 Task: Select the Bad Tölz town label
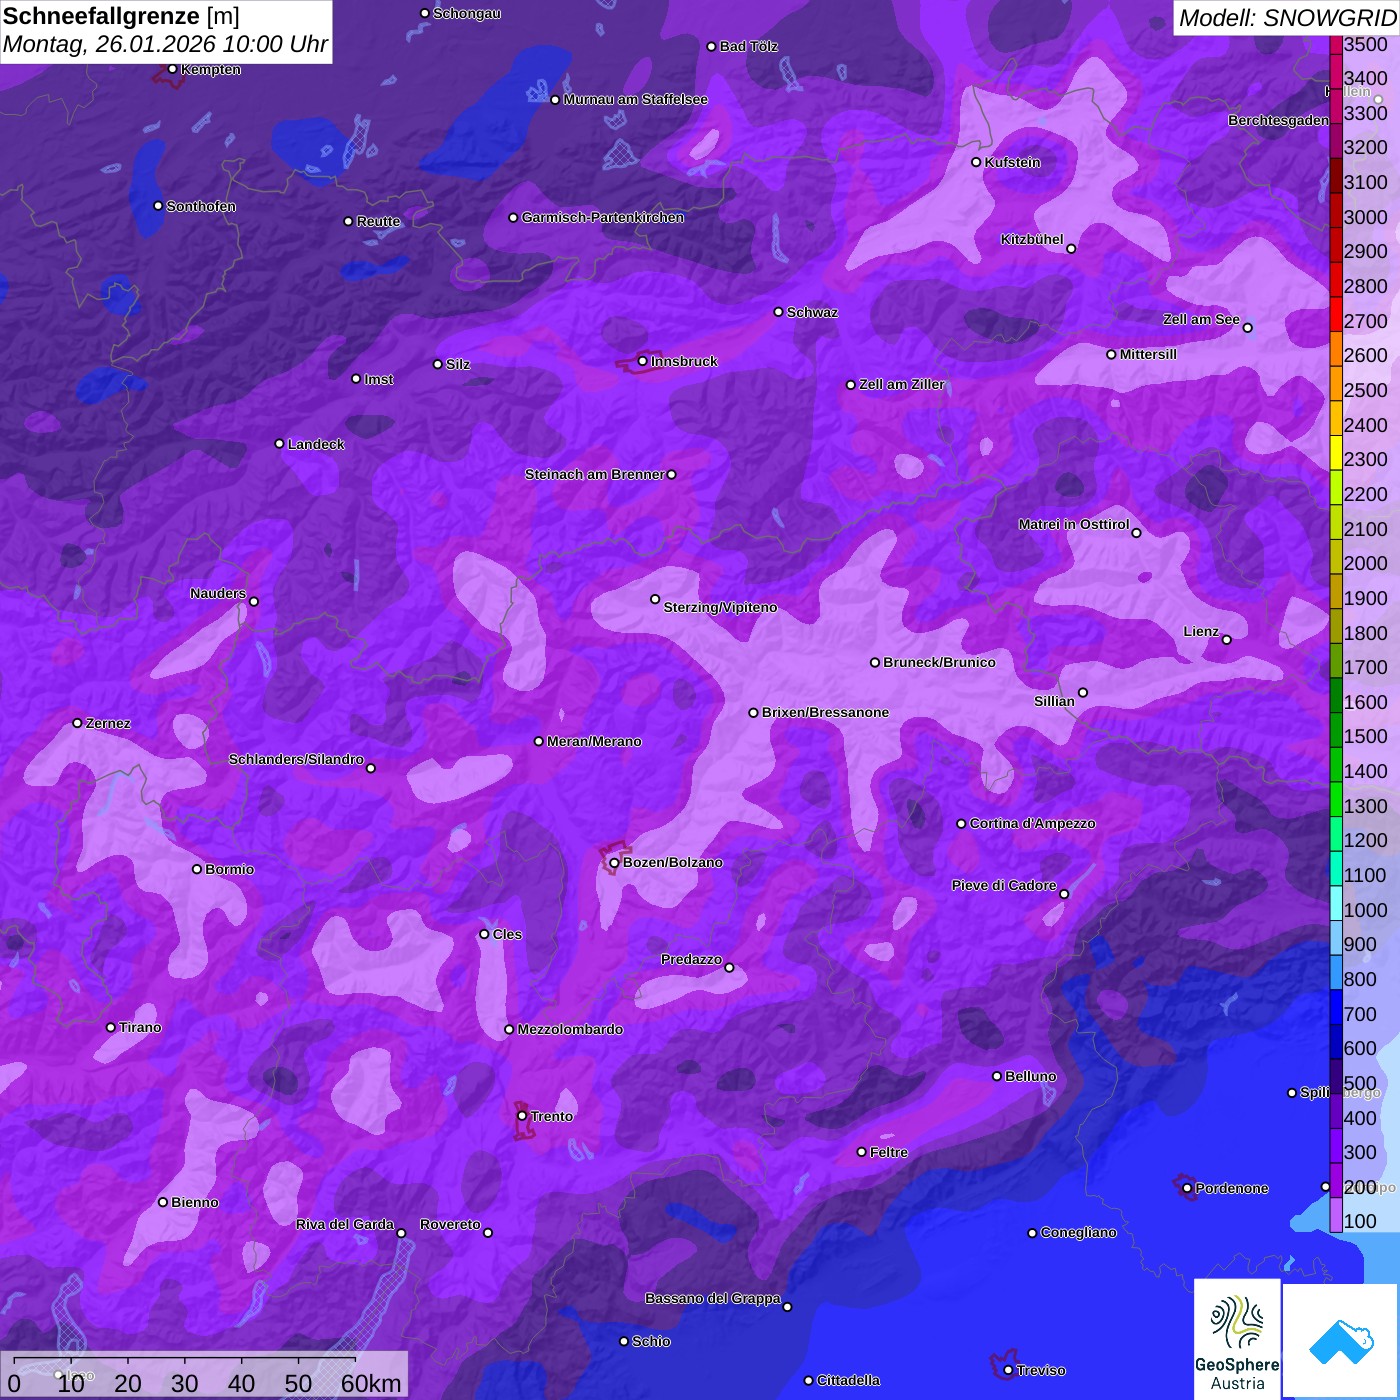tap(749, 47)
